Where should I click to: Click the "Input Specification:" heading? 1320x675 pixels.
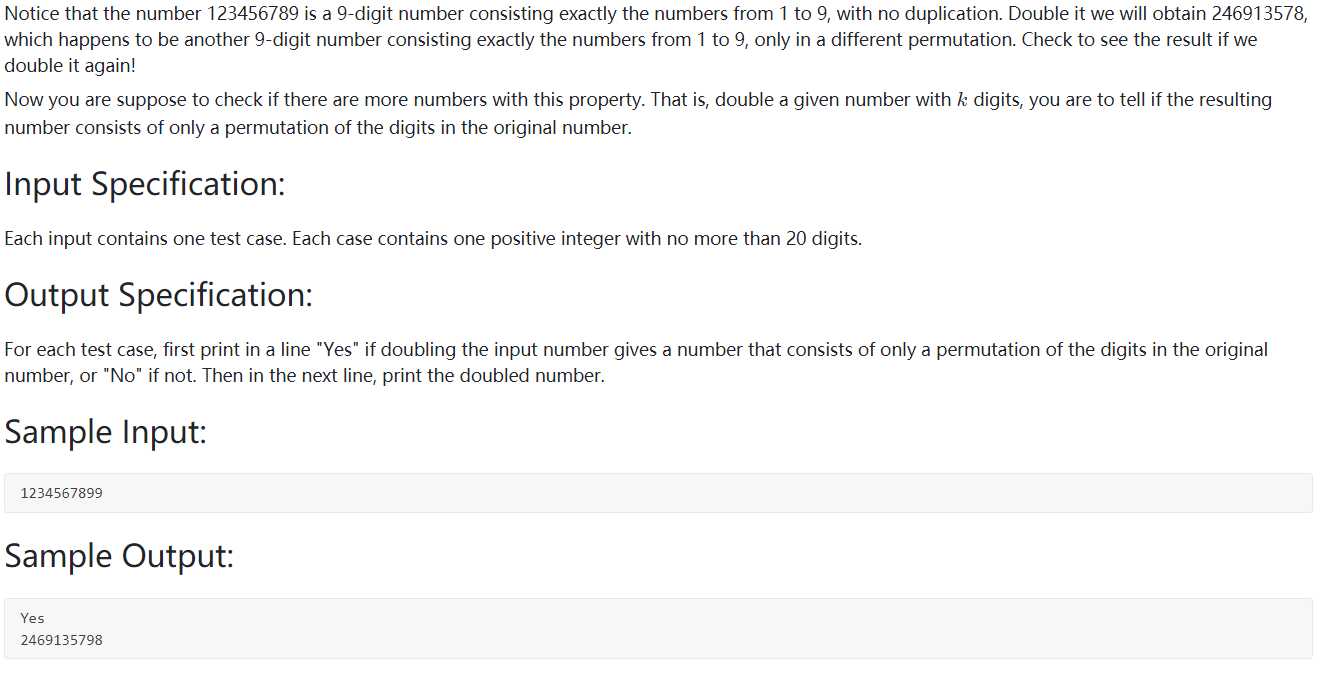pyautogui.click(x=145, y=184)
